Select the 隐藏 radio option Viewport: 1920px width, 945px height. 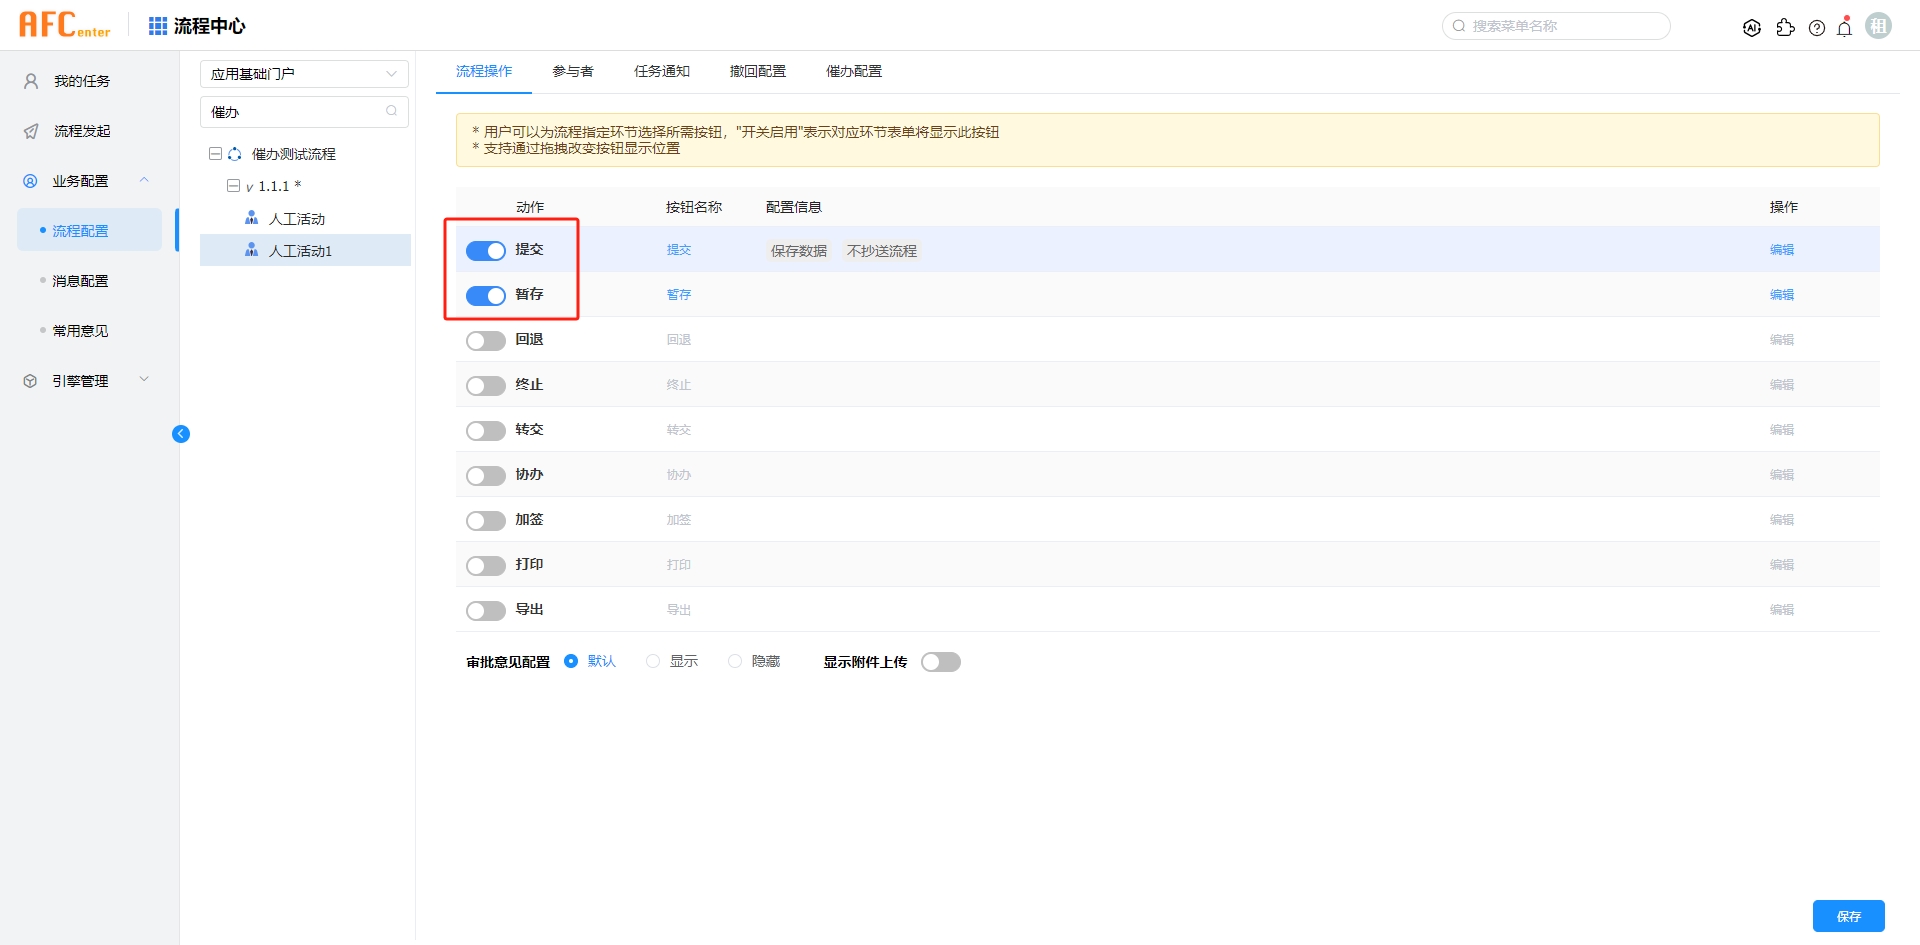tap(735, 661)
